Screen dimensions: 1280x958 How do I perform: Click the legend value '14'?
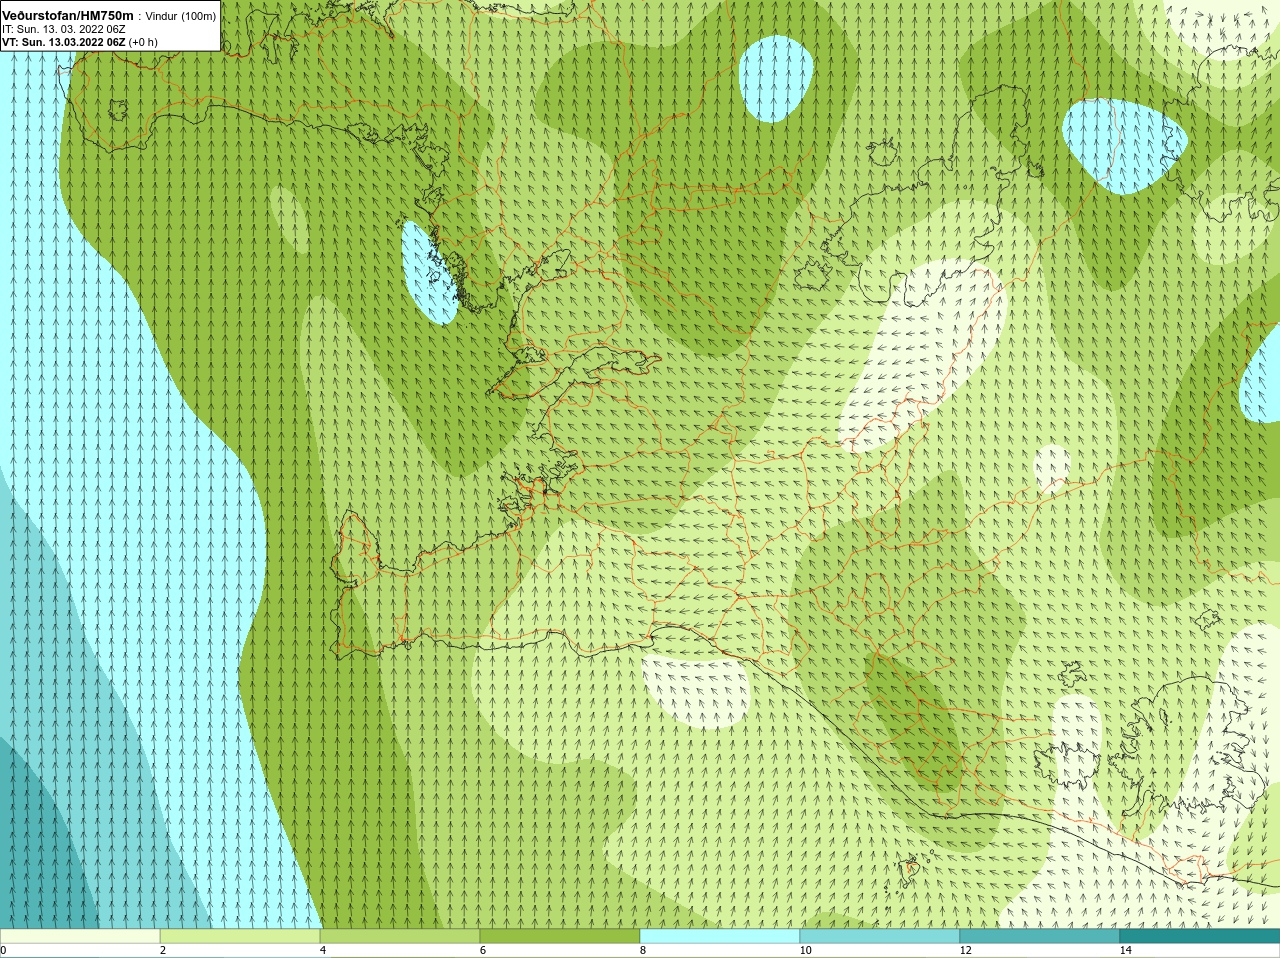click(1125, 951)
